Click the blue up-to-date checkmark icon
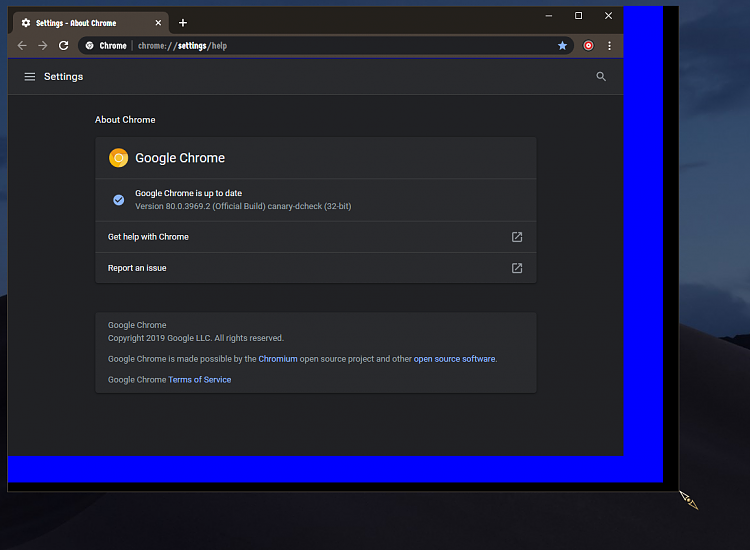The height and width of the screenshot is (550, 750). coord(119,200)
